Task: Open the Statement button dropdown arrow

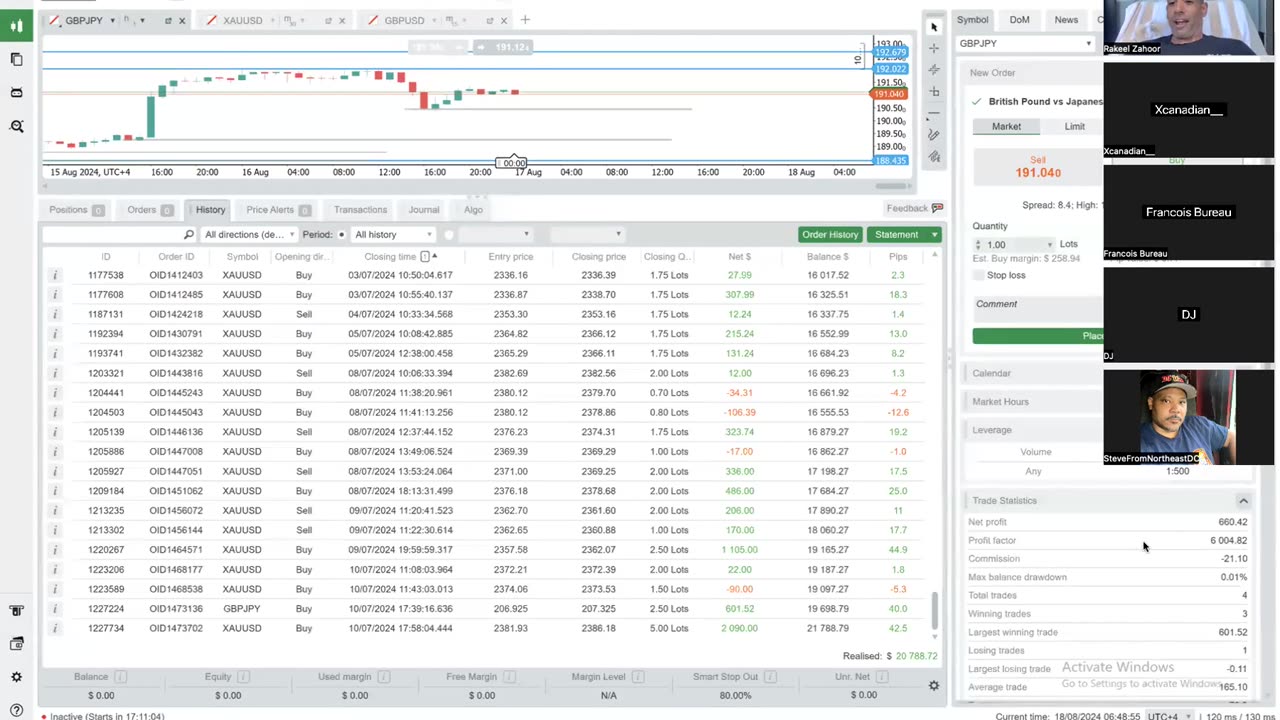Action: (x=934, y=234)
